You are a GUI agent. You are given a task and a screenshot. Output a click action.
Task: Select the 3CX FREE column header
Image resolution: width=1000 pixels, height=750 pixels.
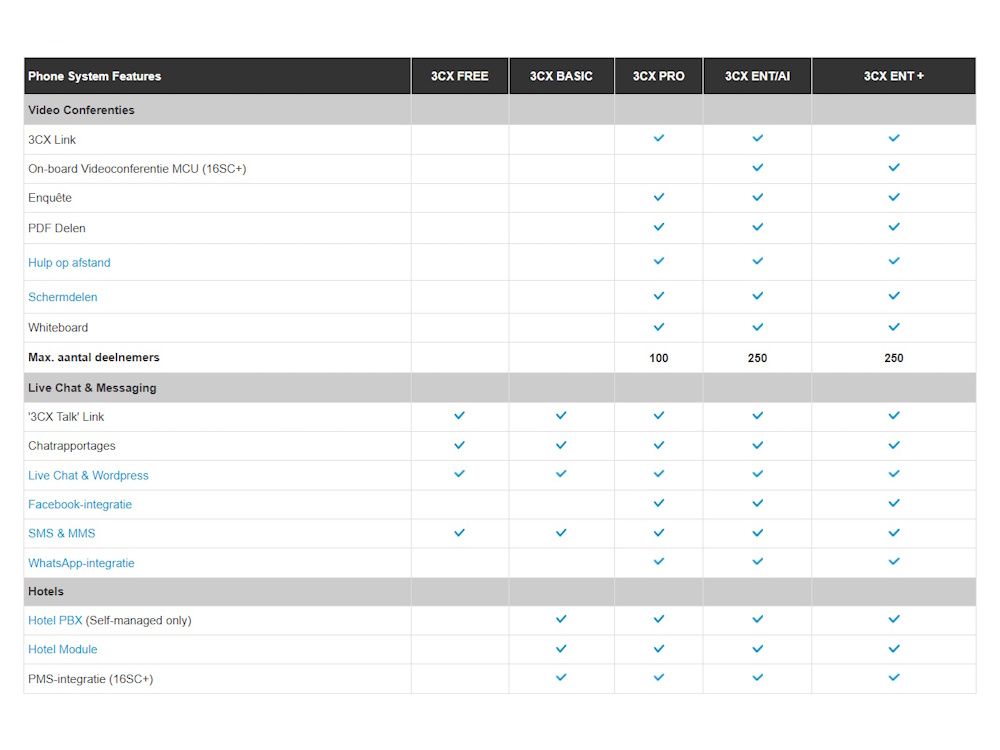coord(459,76)
